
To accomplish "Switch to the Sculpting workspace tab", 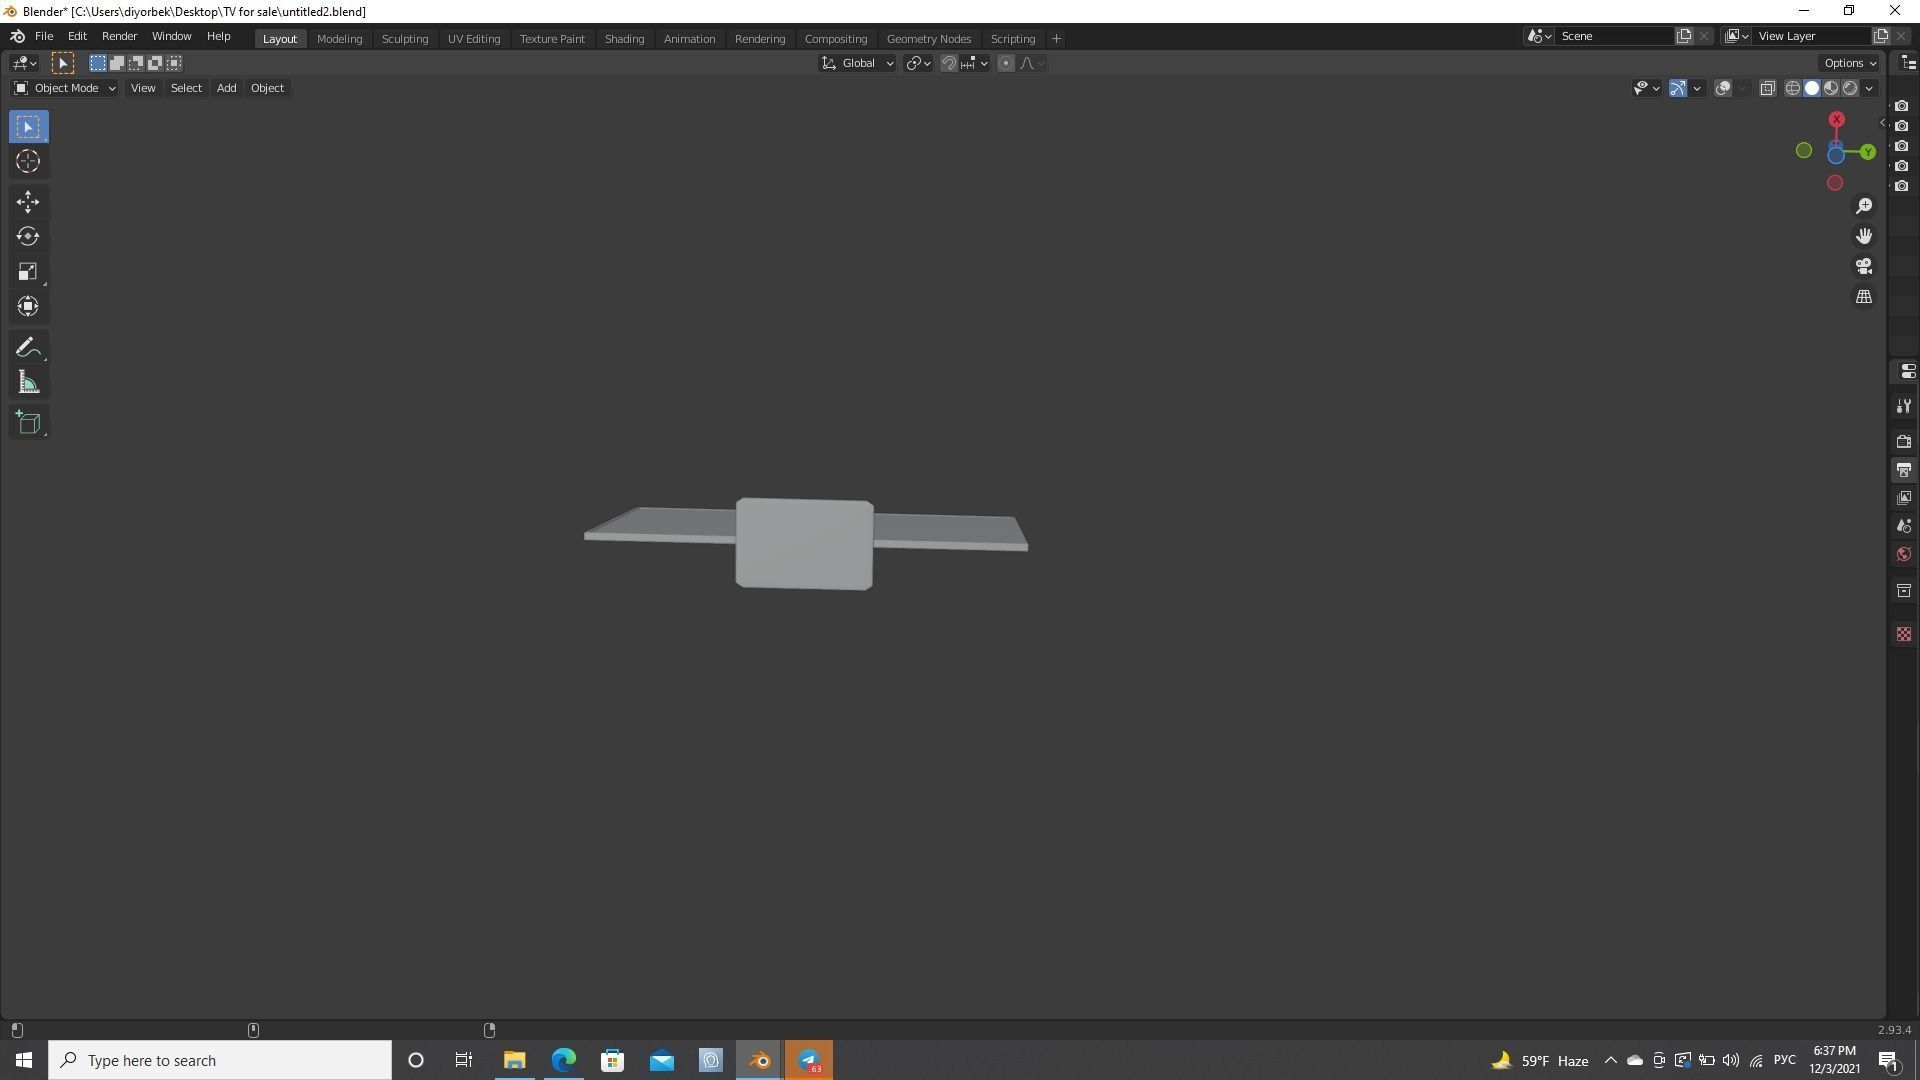I will click(405, 38).
